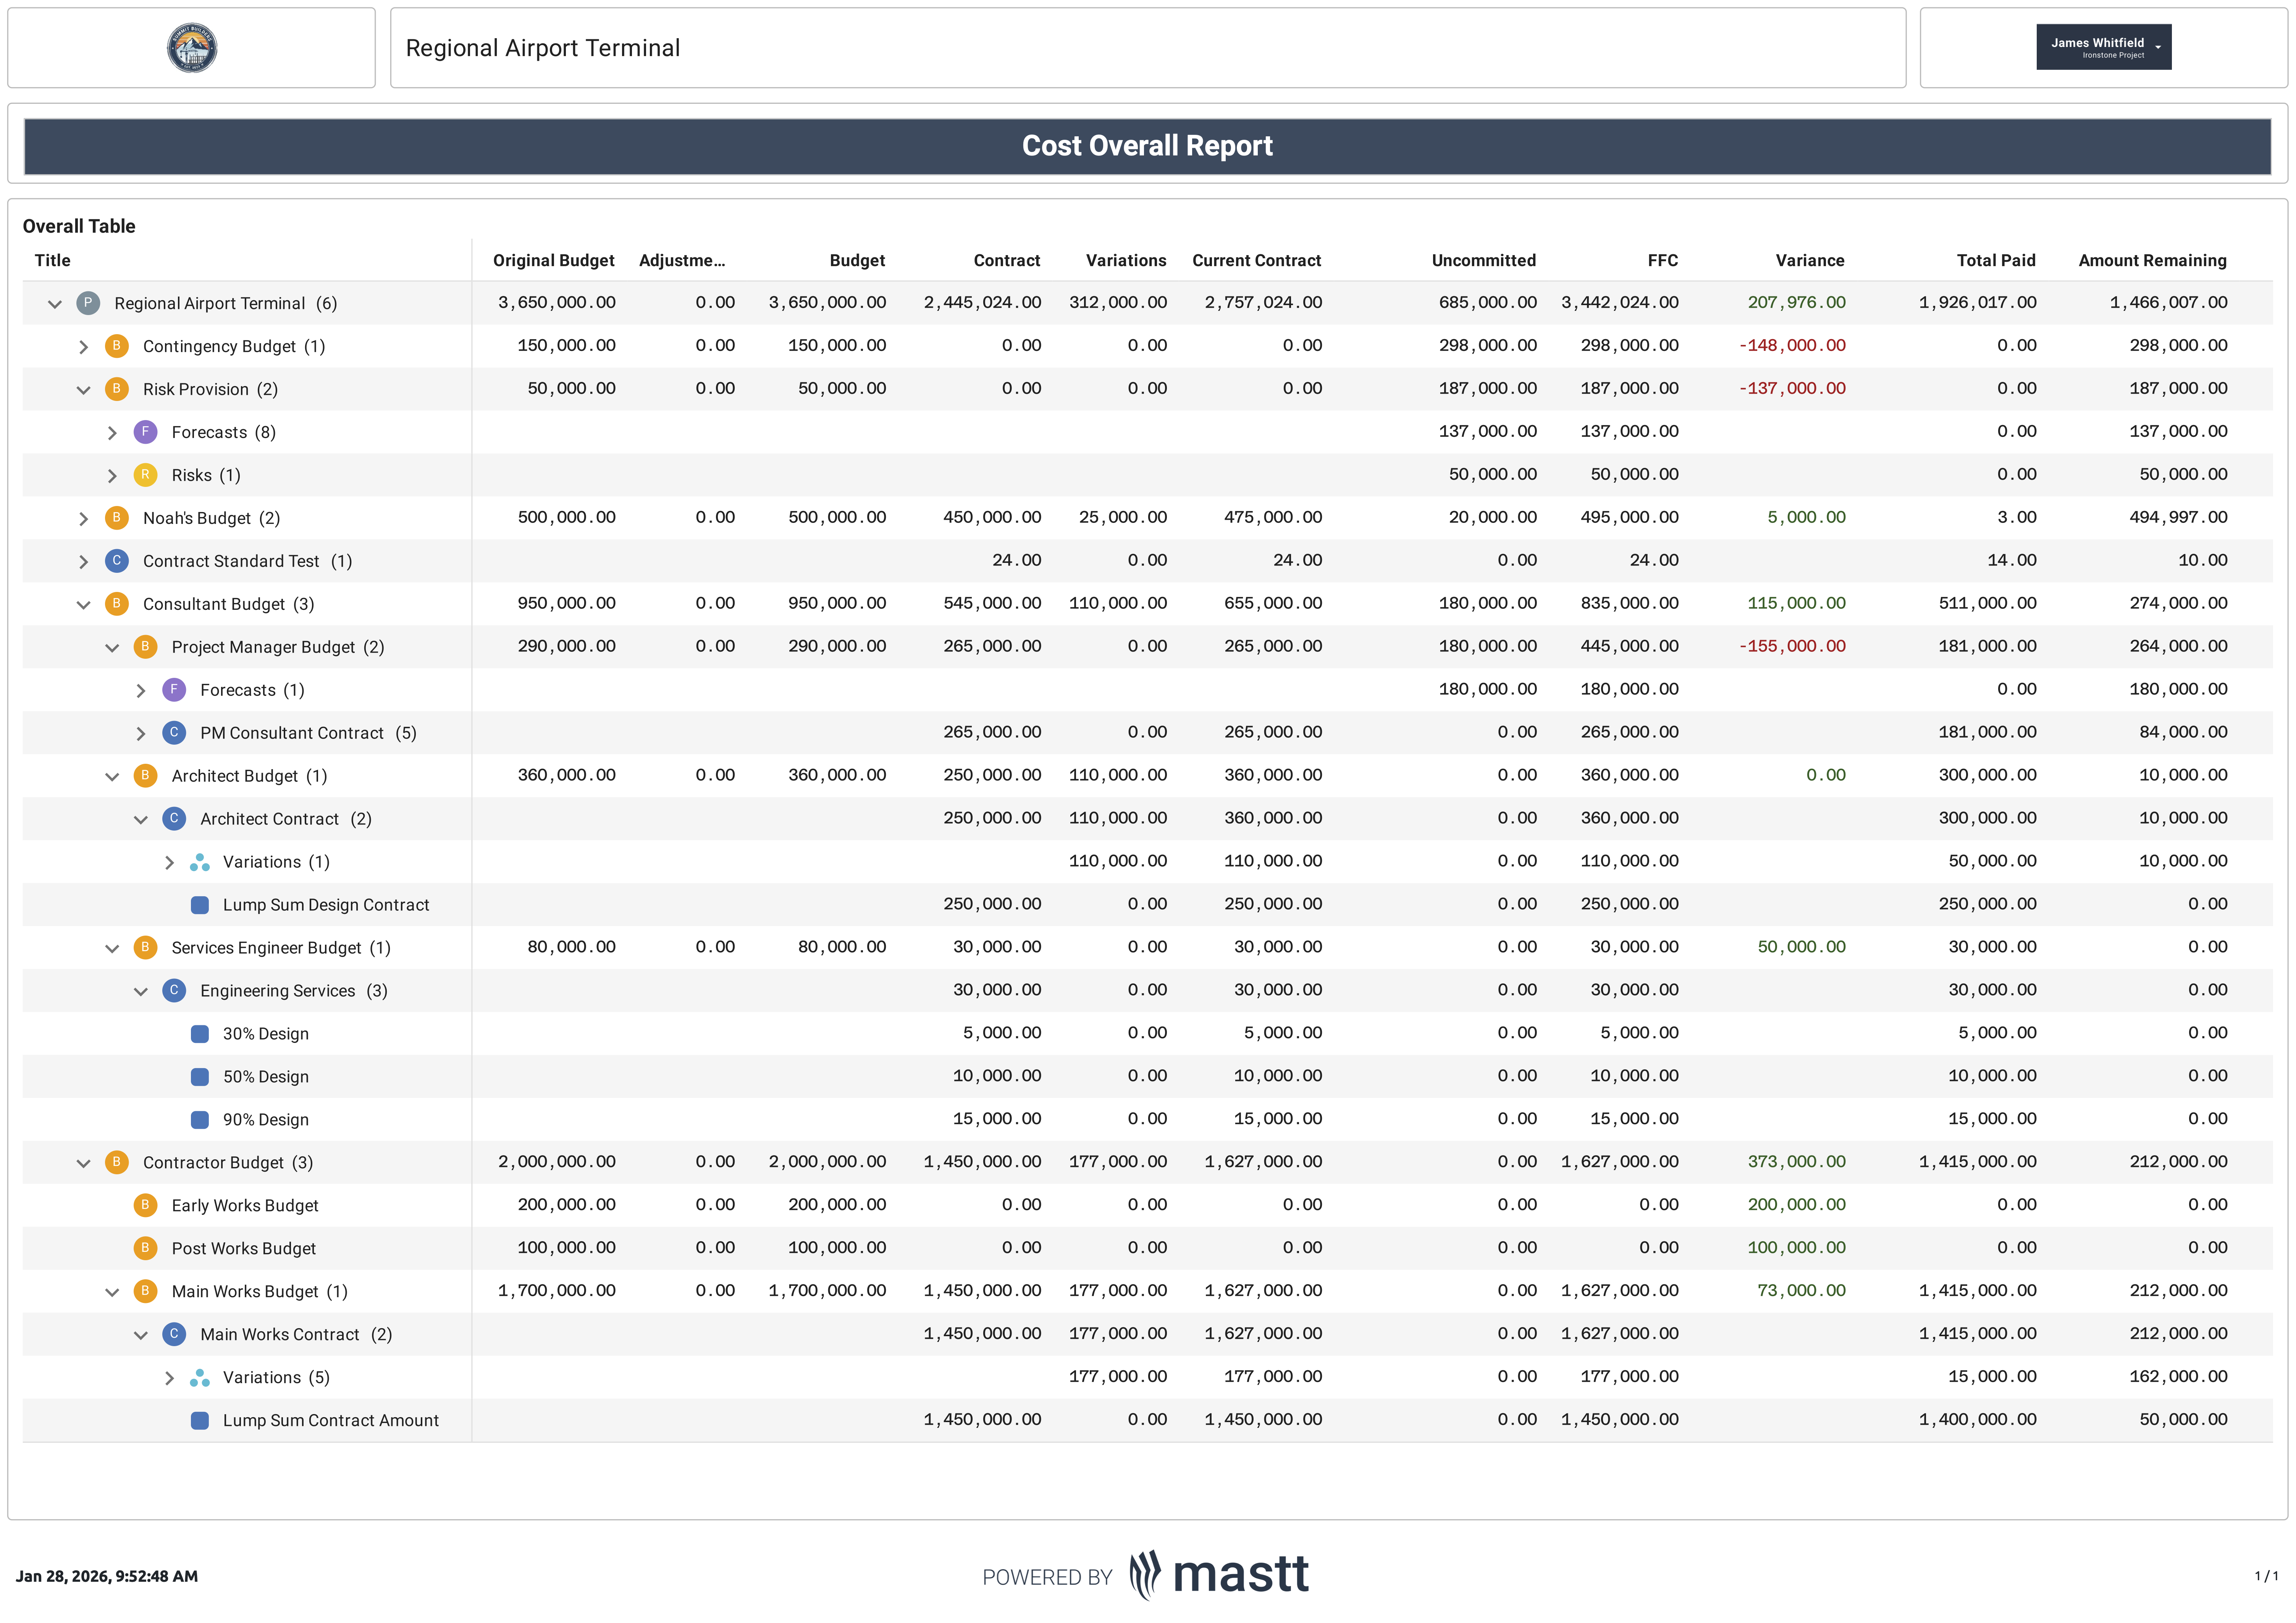Expand the PM Consultant Contract row
Image resolution: width=2296 pixels, height=1623 pixels.
point(142,732)
